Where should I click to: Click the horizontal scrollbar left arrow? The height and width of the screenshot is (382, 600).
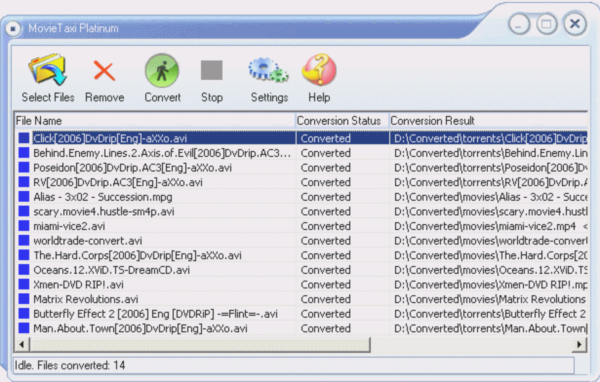pos(21,344)
